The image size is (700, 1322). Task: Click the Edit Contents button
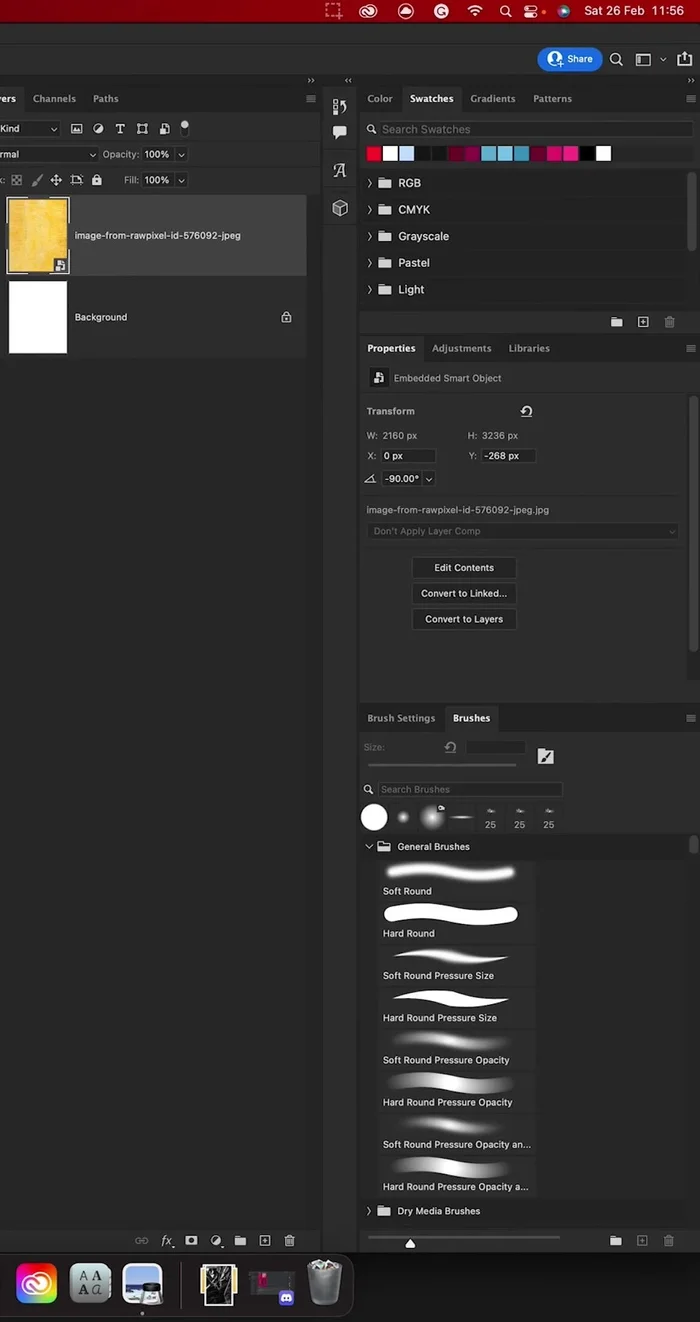[x=463, y=567]
